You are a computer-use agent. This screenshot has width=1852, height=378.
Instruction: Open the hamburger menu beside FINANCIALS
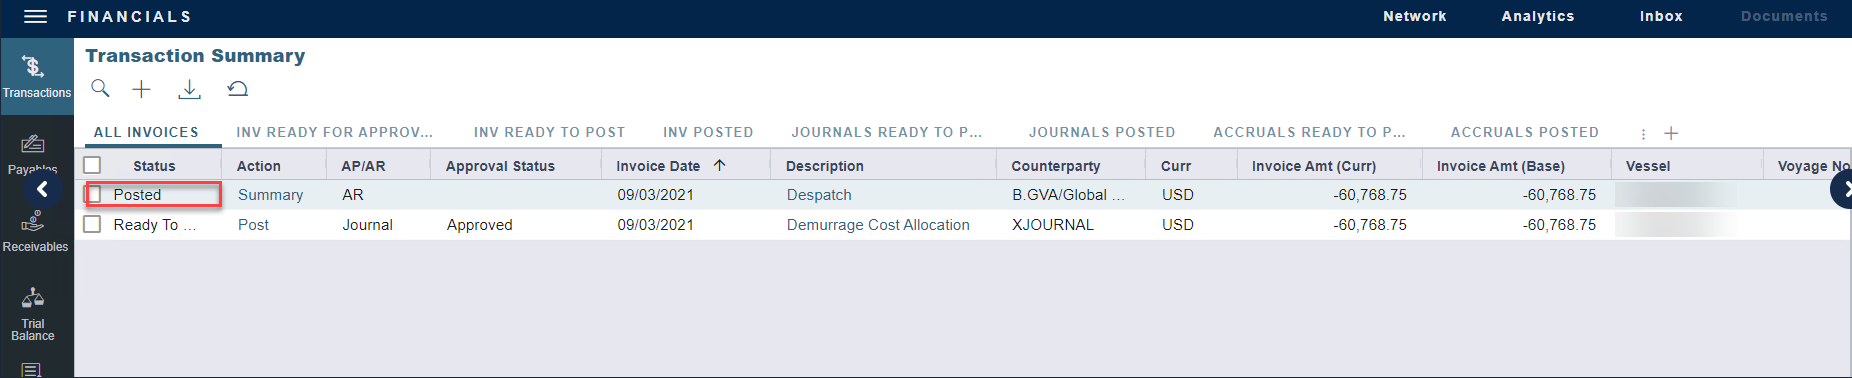35,17
